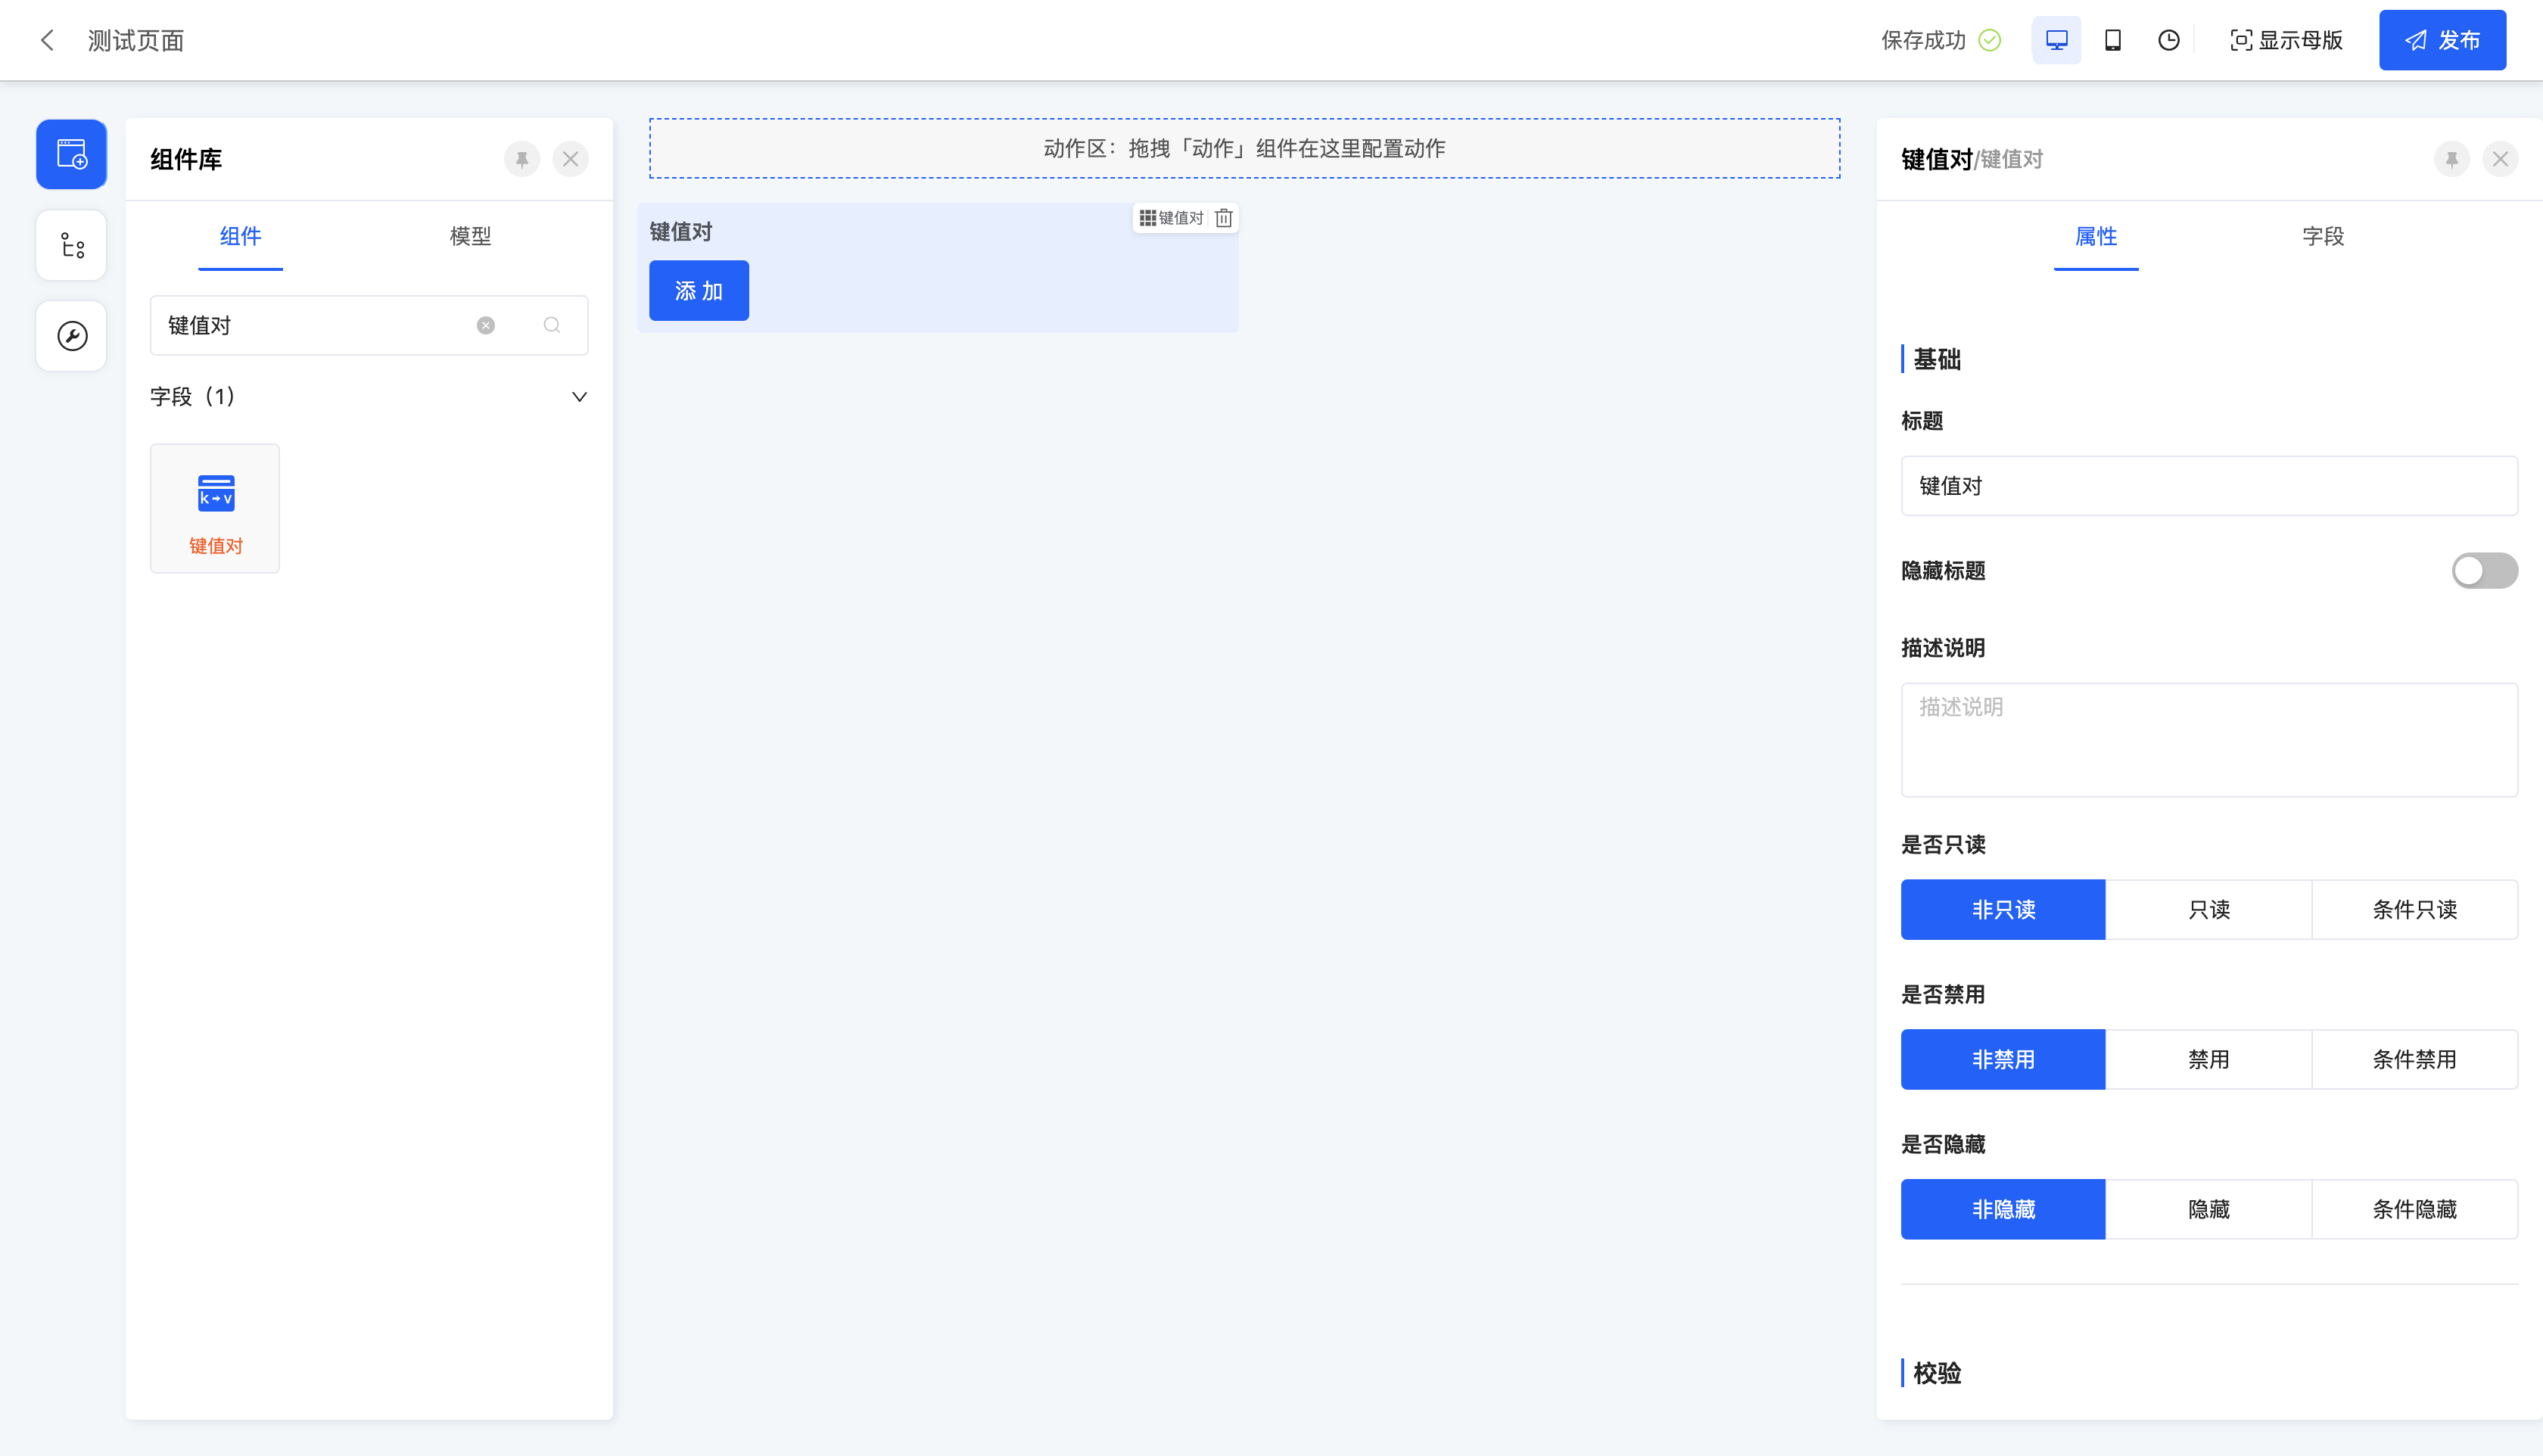Image resolution: width=2543 pixels, height=1456 pixels.
Task: Collapse the 字段（1）section
Action: coord(579,397)
